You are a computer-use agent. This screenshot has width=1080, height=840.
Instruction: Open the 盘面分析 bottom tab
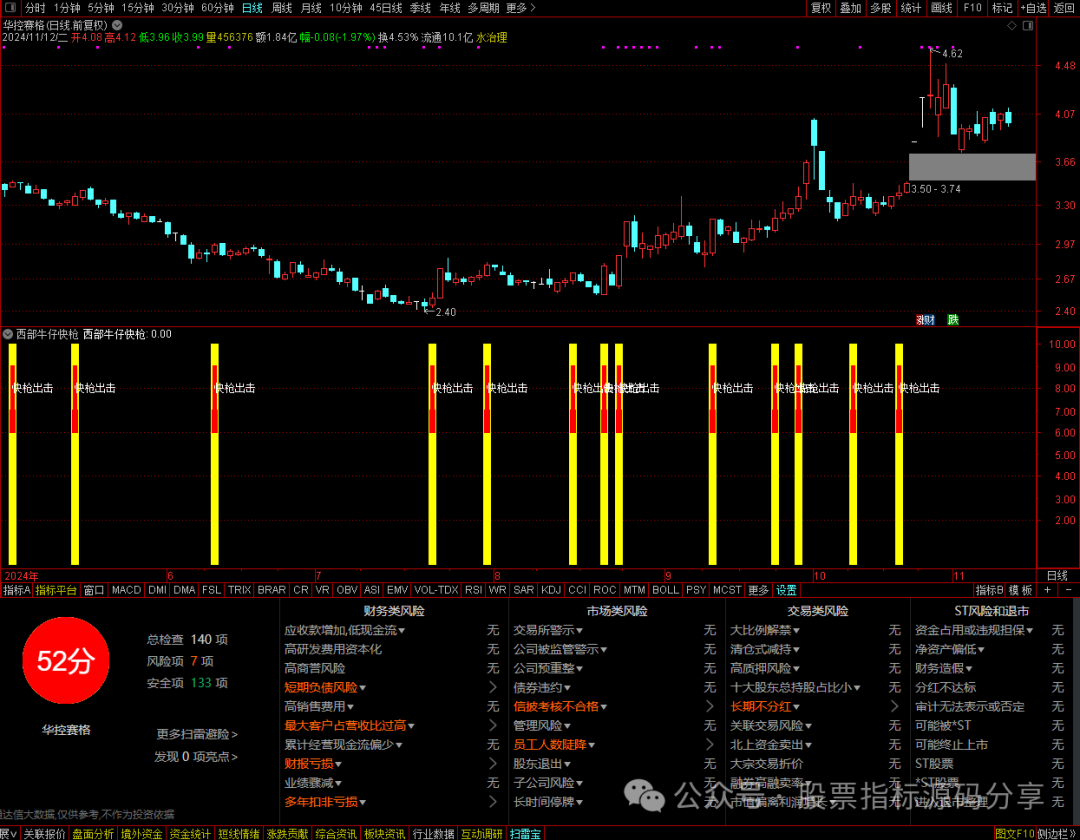click(93, 834)
